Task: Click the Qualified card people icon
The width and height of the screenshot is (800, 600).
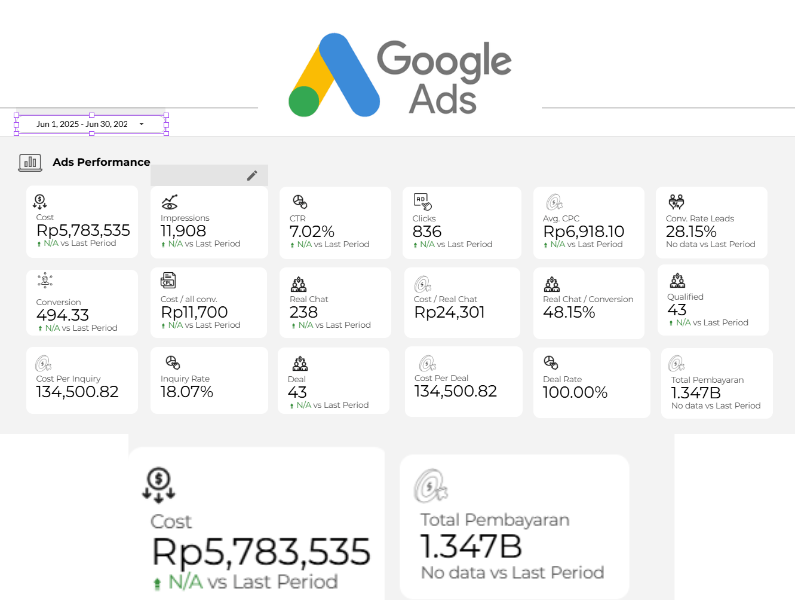Action: (x=678, y=281)
